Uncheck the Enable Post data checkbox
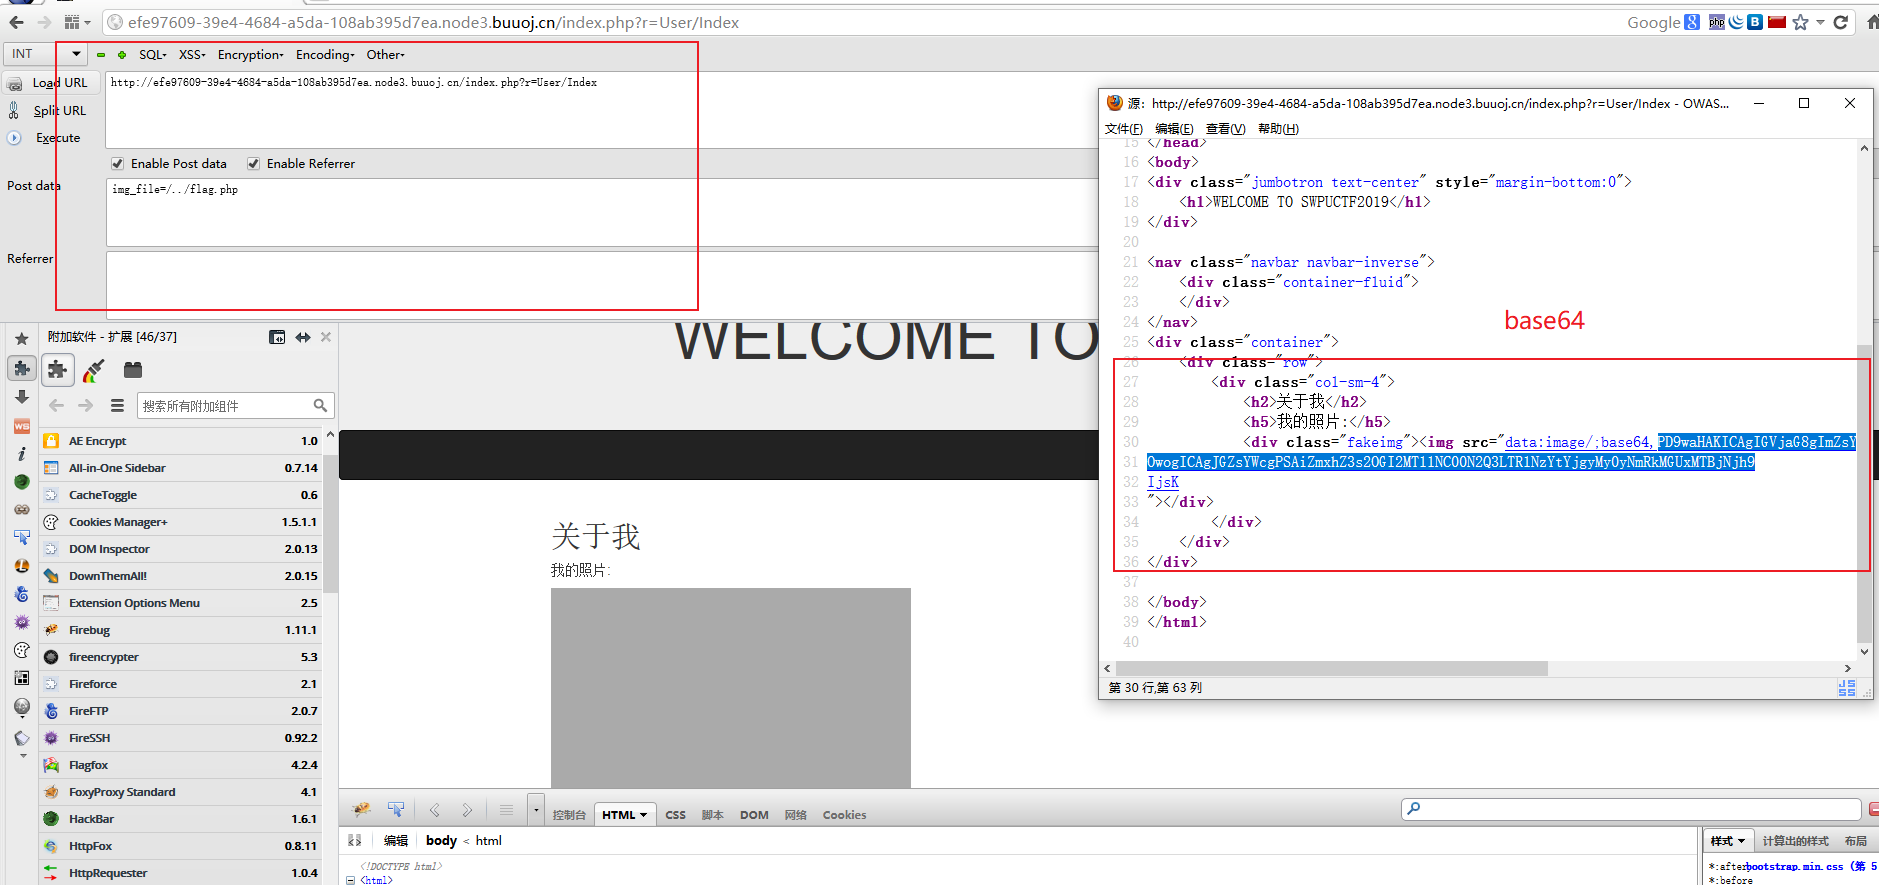Screen dimensions: 1879x885 tap(118, 164)
